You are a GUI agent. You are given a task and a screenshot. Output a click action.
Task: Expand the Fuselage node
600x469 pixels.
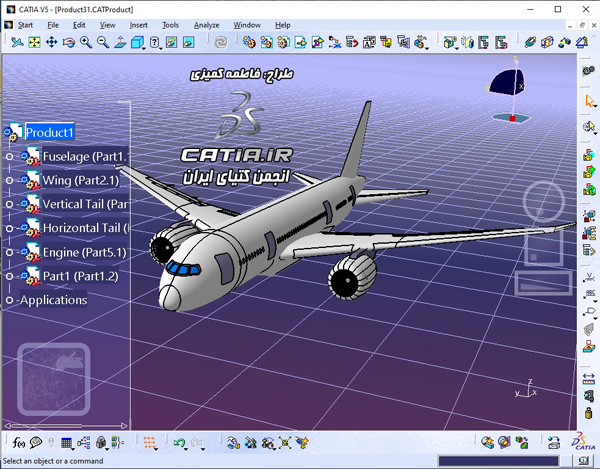(9, 156)
